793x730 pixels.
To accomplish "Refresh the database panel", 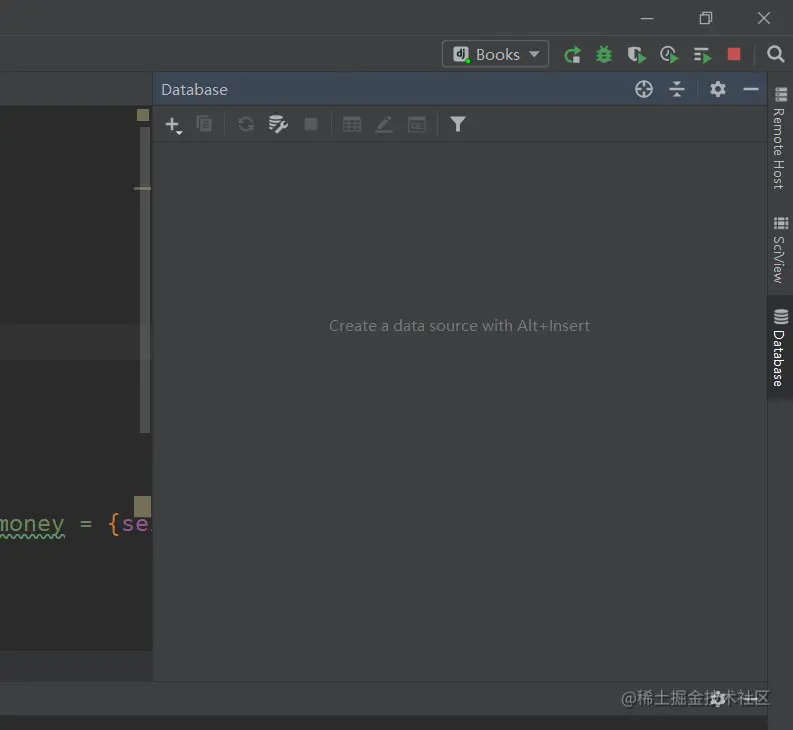I will click(246, 124).
